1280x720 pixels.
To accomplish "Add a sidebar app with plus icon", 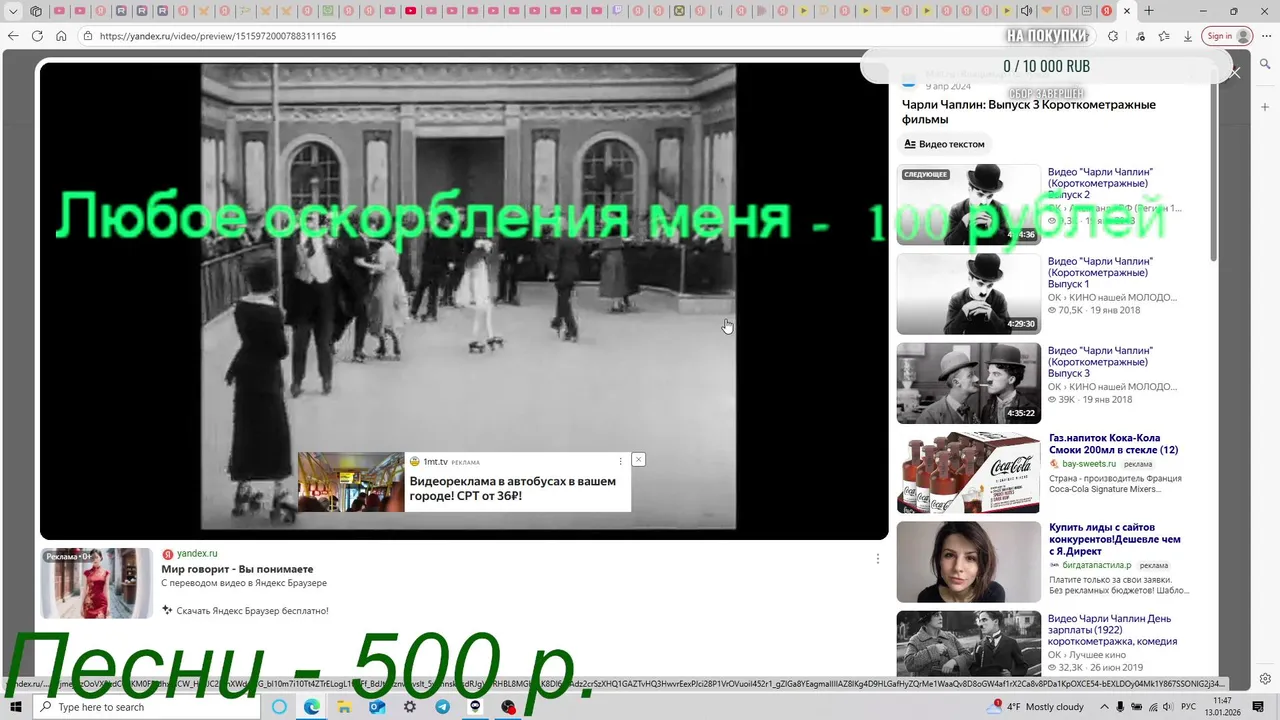I will point(1265,107).
